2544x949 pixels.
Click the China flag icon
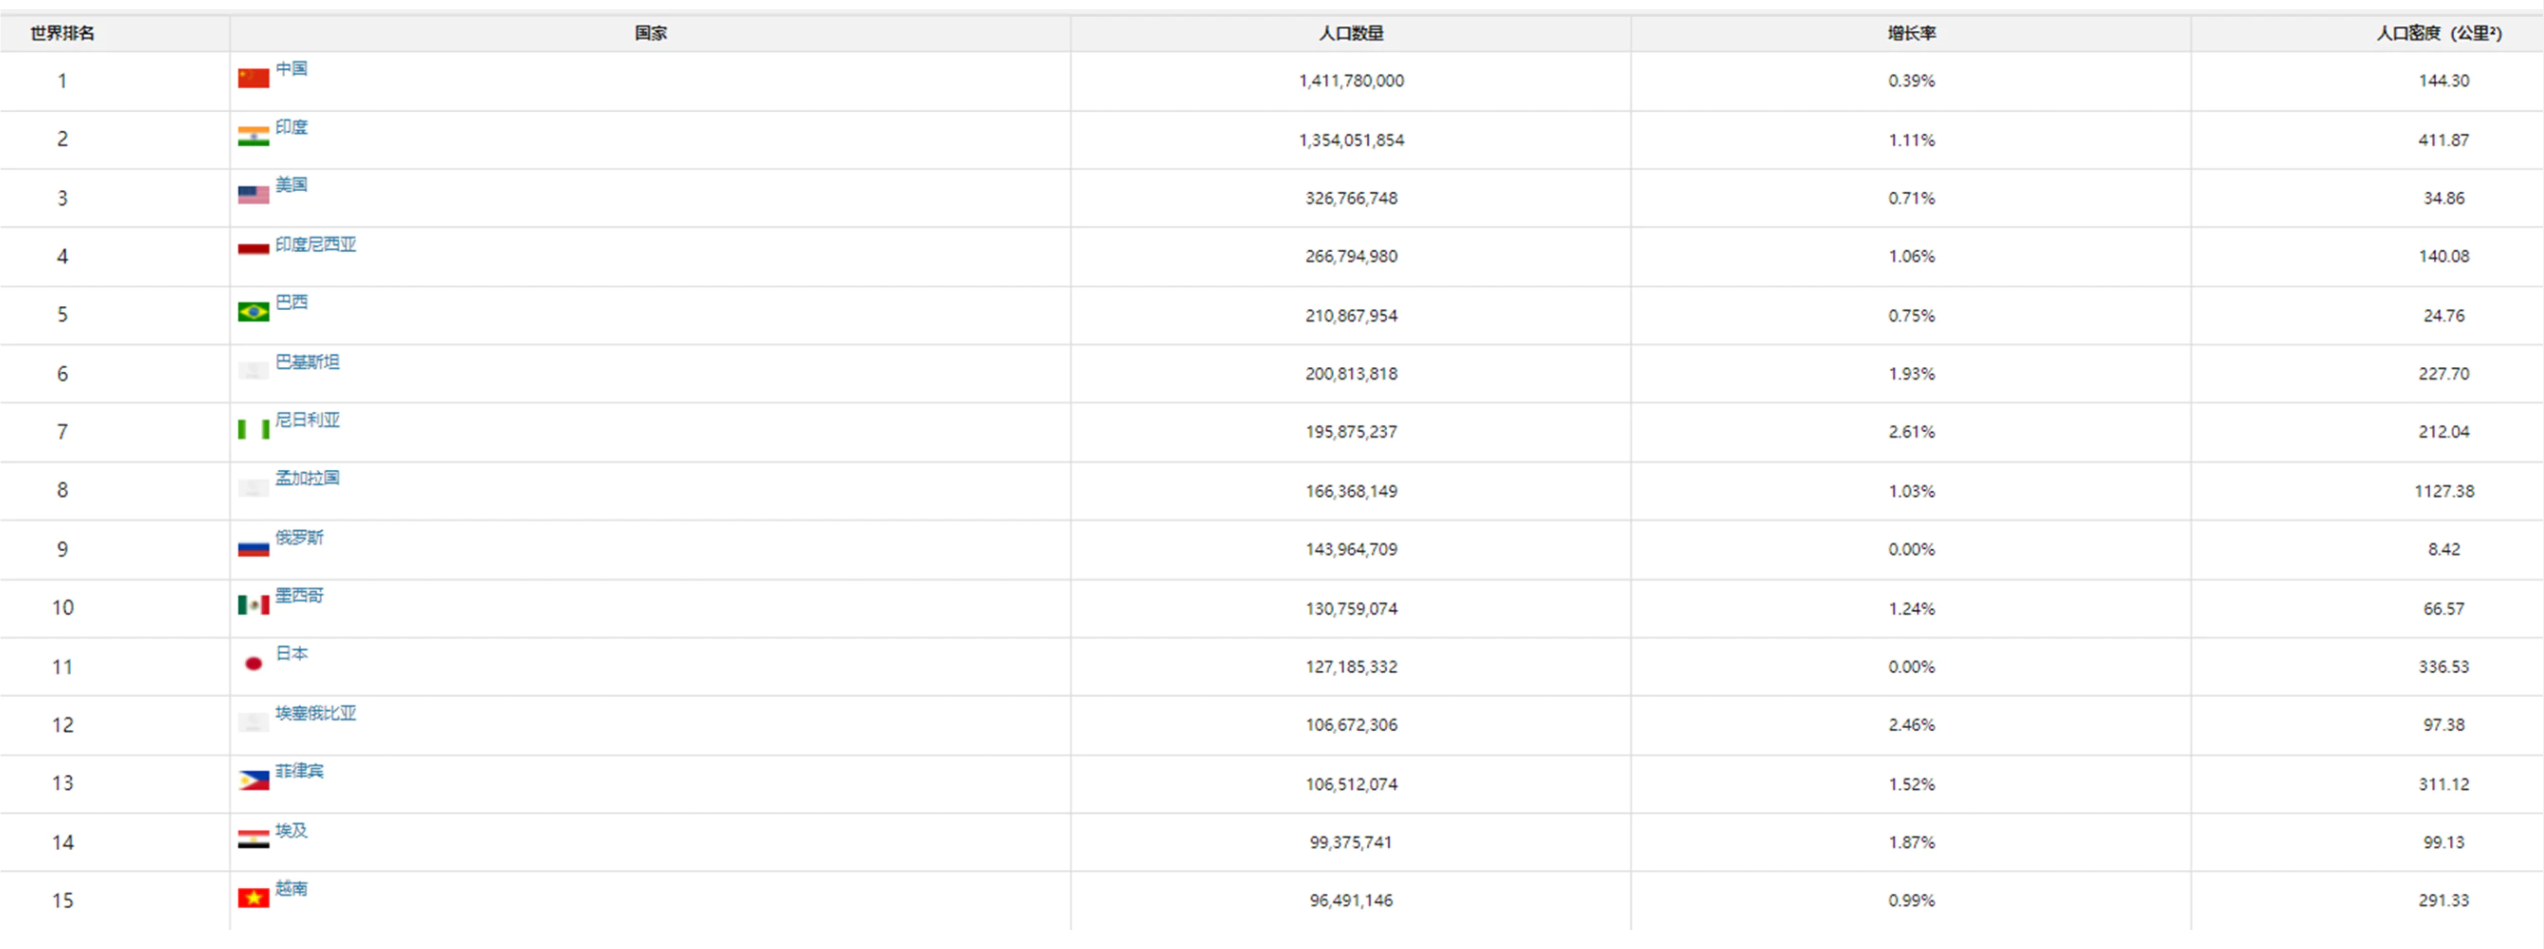point(253,78)
